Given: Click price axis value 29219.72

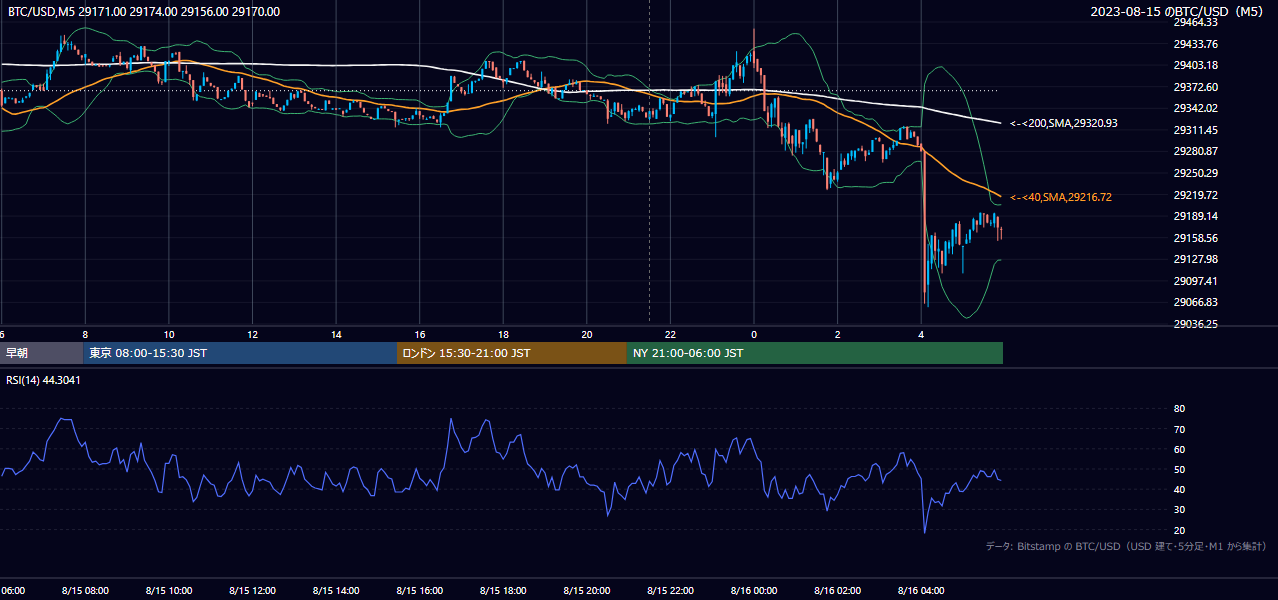Looking at the screenshot, I should [1195, 195].
